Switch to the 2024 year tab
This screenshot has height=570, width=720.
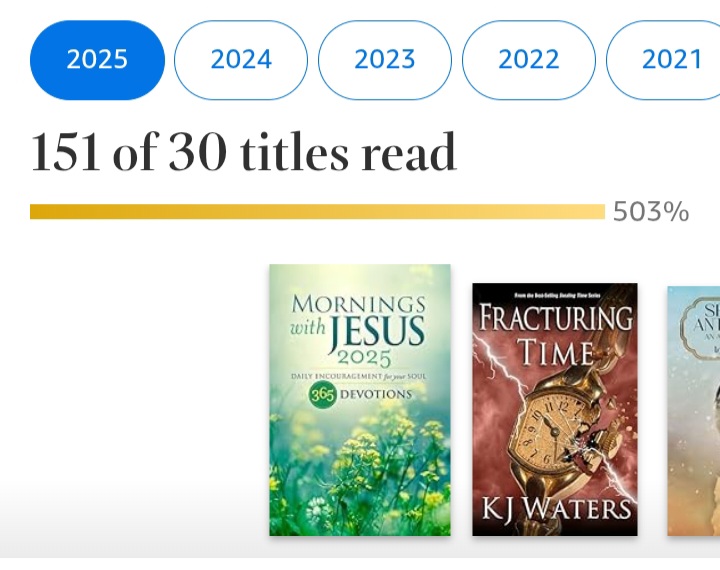coord(241,60)
